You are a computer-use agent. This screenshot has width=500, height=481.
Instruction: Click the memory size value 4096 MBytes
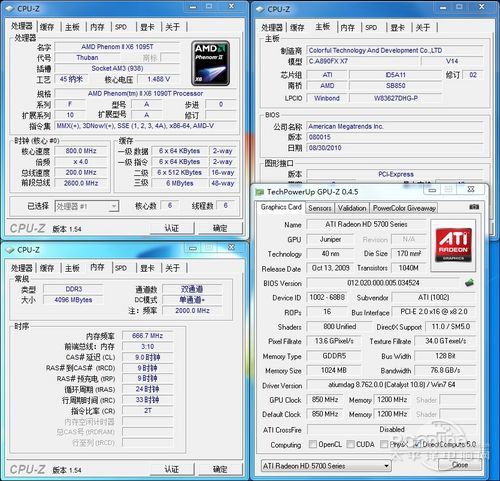tap(73, 300)
